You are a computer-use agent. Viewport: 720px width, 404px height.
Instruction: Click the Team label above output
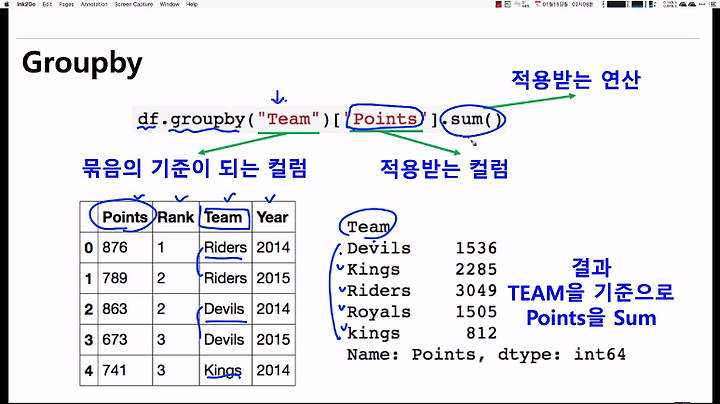369,226
